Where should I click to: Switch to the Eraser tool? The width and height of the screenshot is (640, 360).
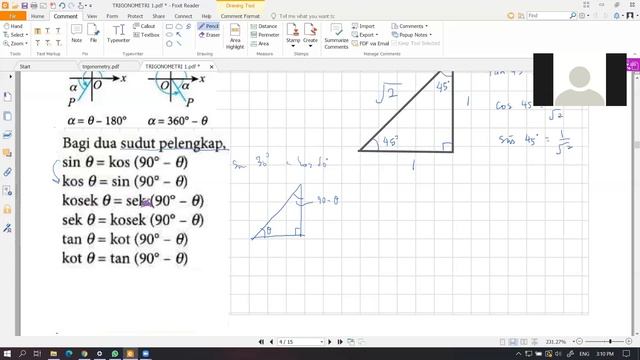tap(209, 35)
